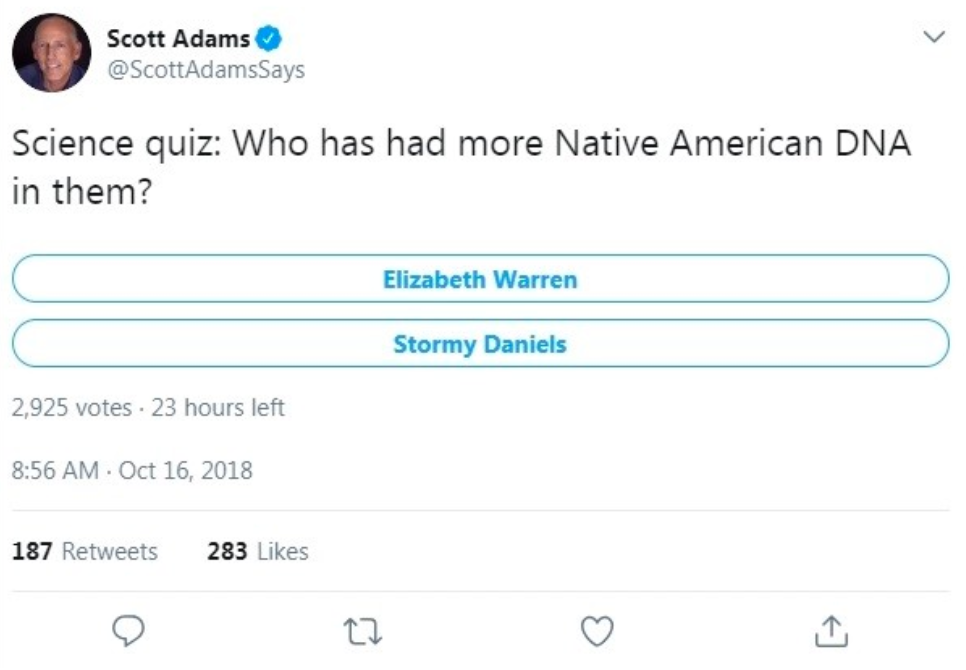This screenshot has height=670, width=966.
Task: Click the @ScottAdamsSays handle
Action: [x=205, y=70]
